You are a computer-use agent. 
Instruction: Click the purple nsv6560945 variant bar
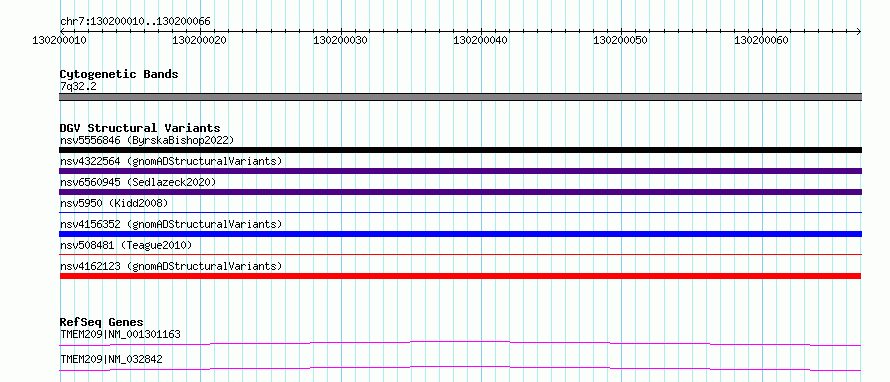click(x=460, y=192)
